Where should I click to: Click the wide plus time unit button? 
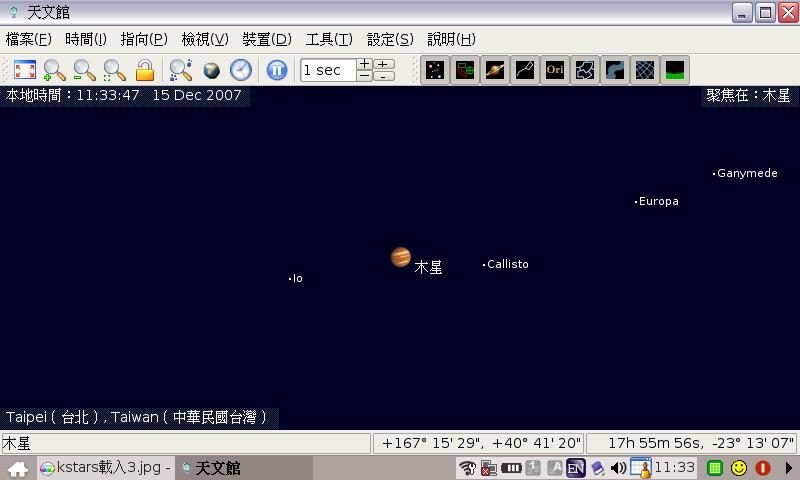pos(384,64)
